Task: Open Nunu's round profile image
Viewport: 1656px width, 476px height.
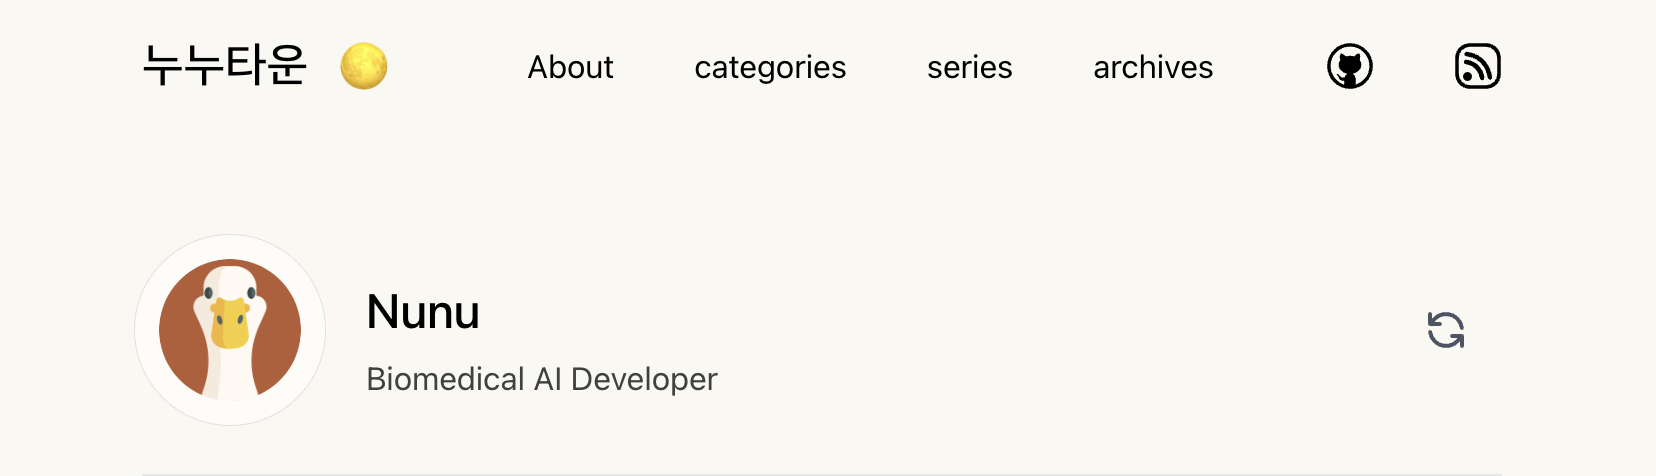Action: click(x=230, y=330)
